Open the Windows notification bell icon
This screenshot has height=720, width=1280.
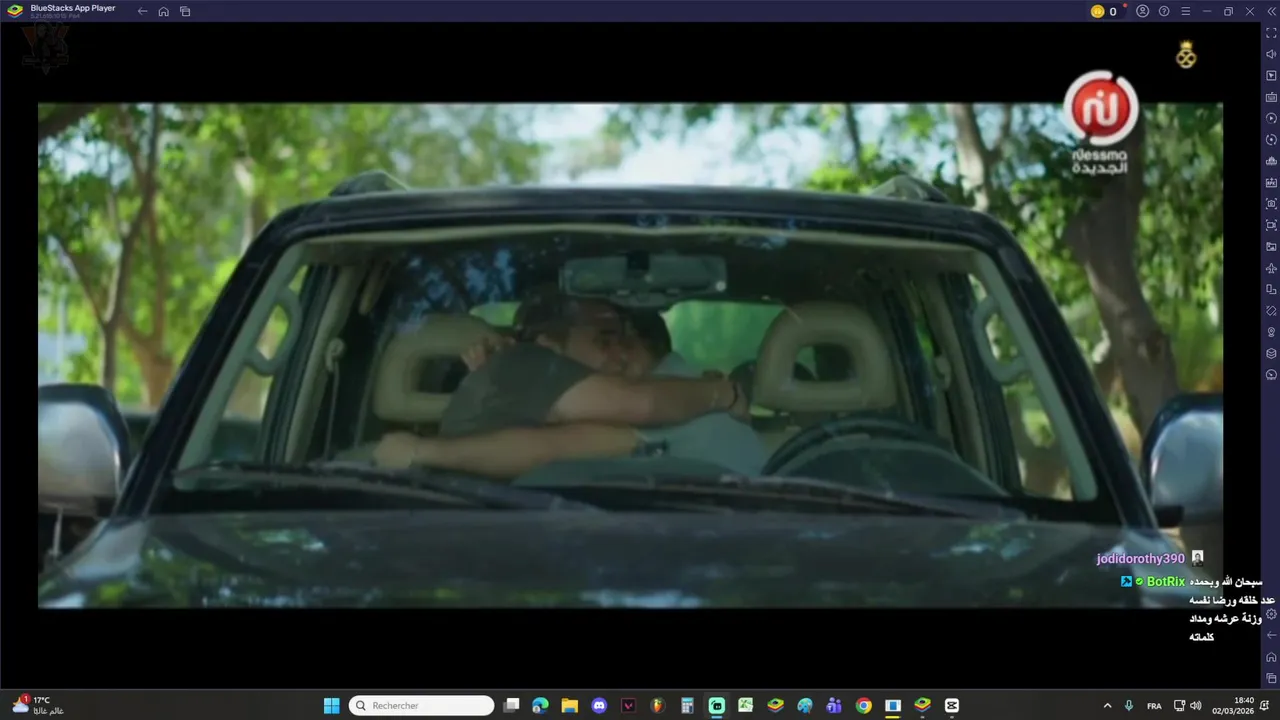point(1265,705)
